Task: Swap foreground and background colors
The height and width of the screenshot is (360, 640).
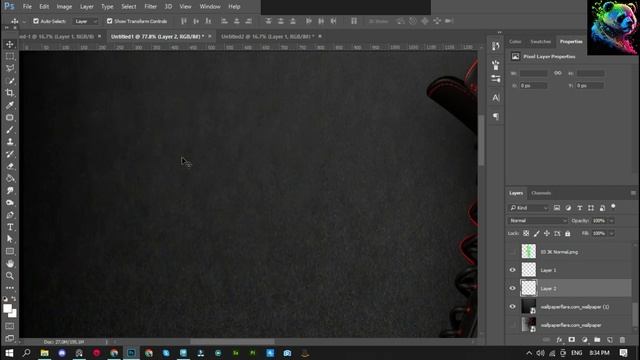Action: pyautogui.click(x=14, y=299)
